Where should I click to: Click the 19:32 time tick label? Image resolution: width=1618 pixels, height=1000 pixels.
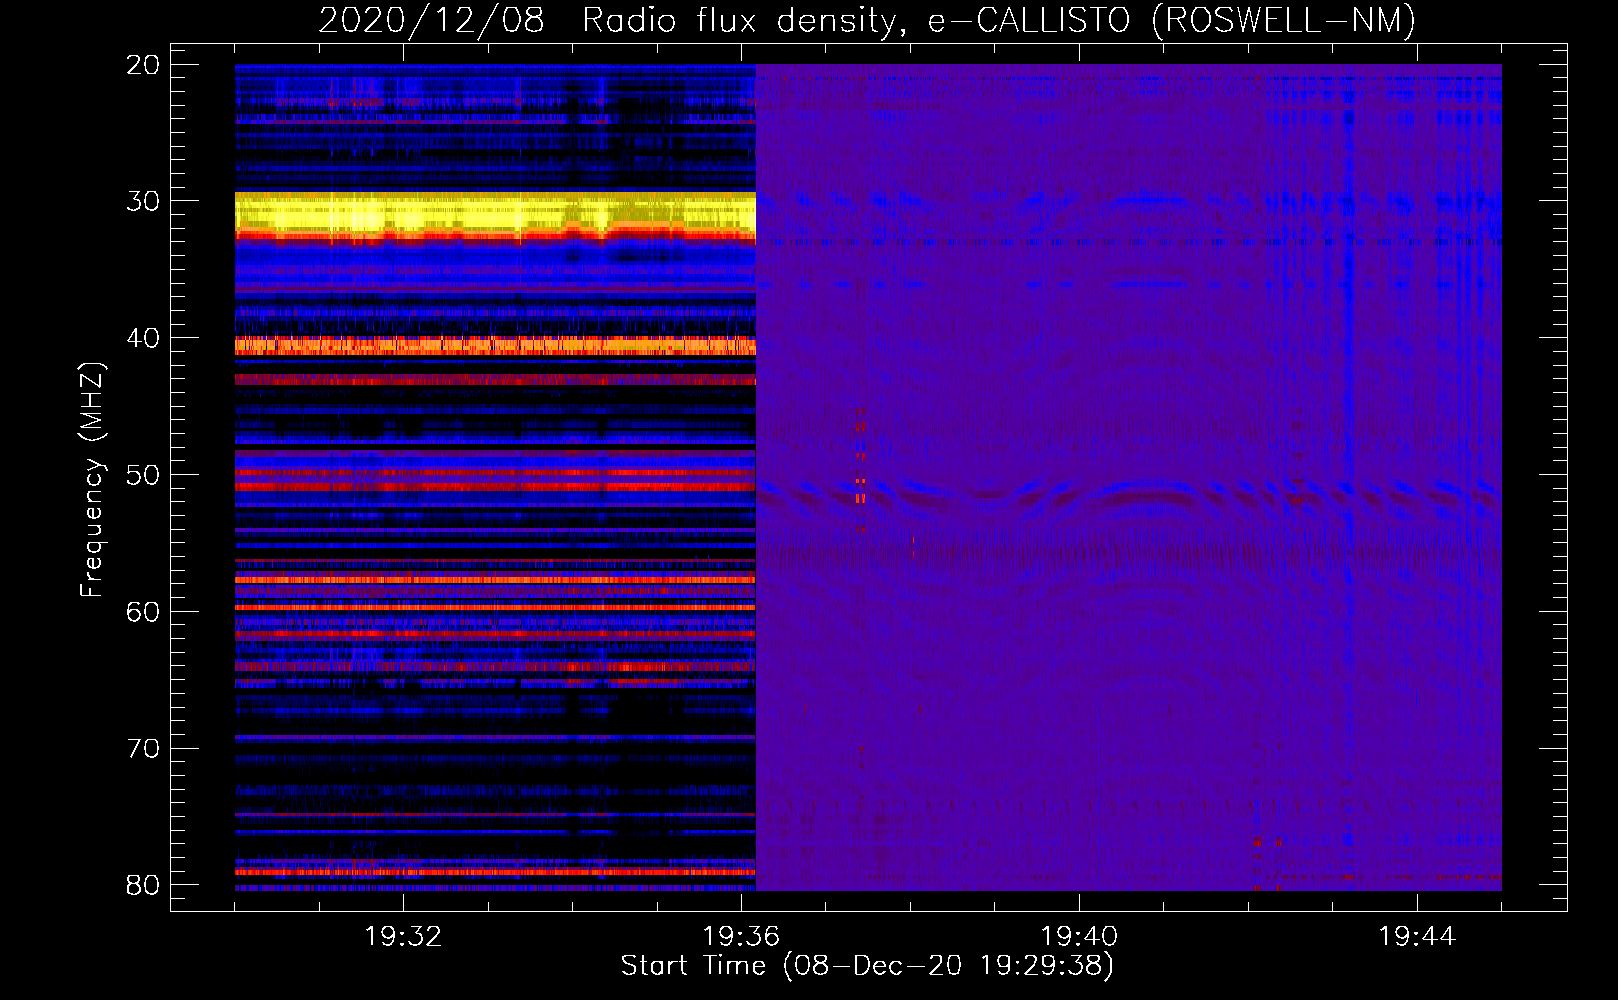tap(404, 937)
